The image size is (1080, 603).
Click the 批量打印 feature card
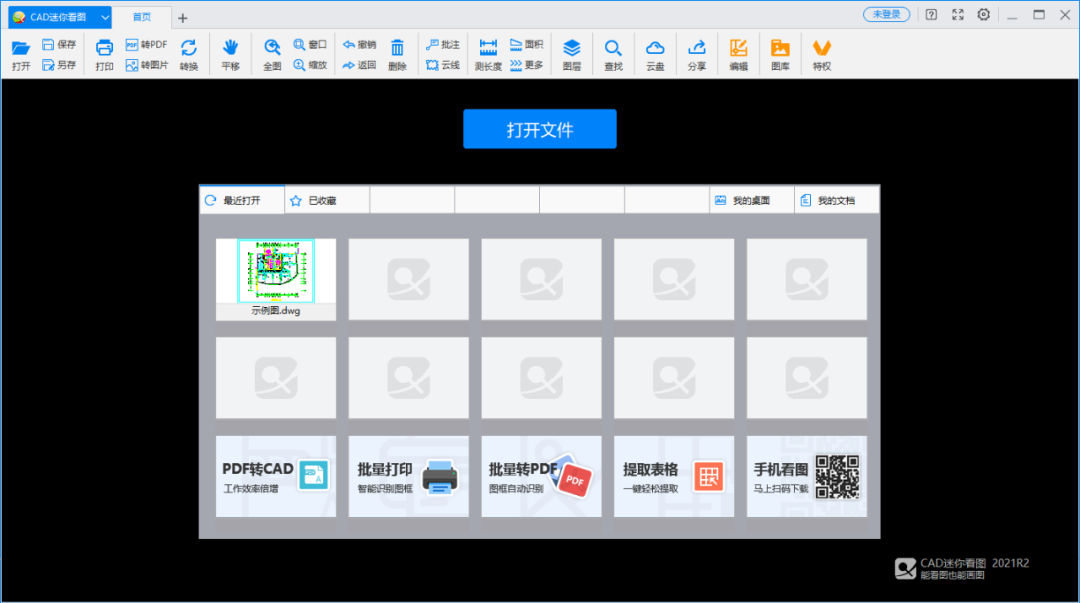(408, 476)
